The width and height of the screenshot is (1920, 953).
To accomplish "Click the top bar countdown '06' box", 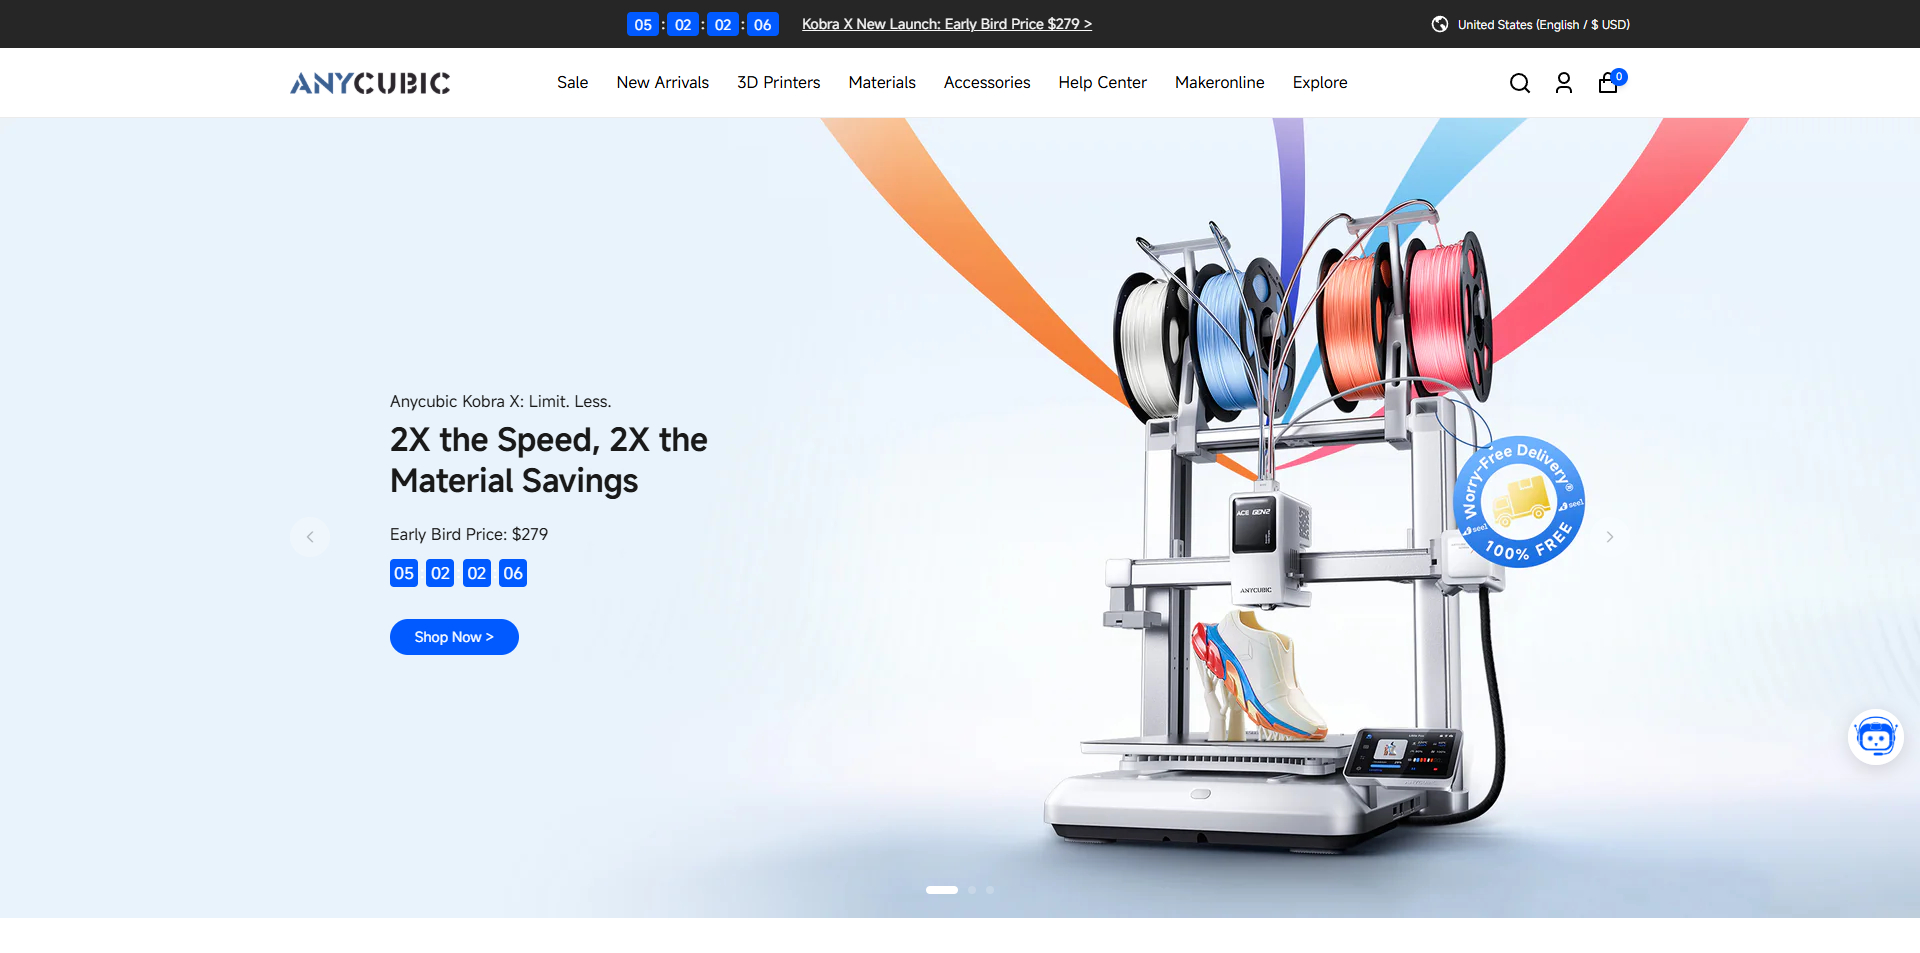I will 763,24.
